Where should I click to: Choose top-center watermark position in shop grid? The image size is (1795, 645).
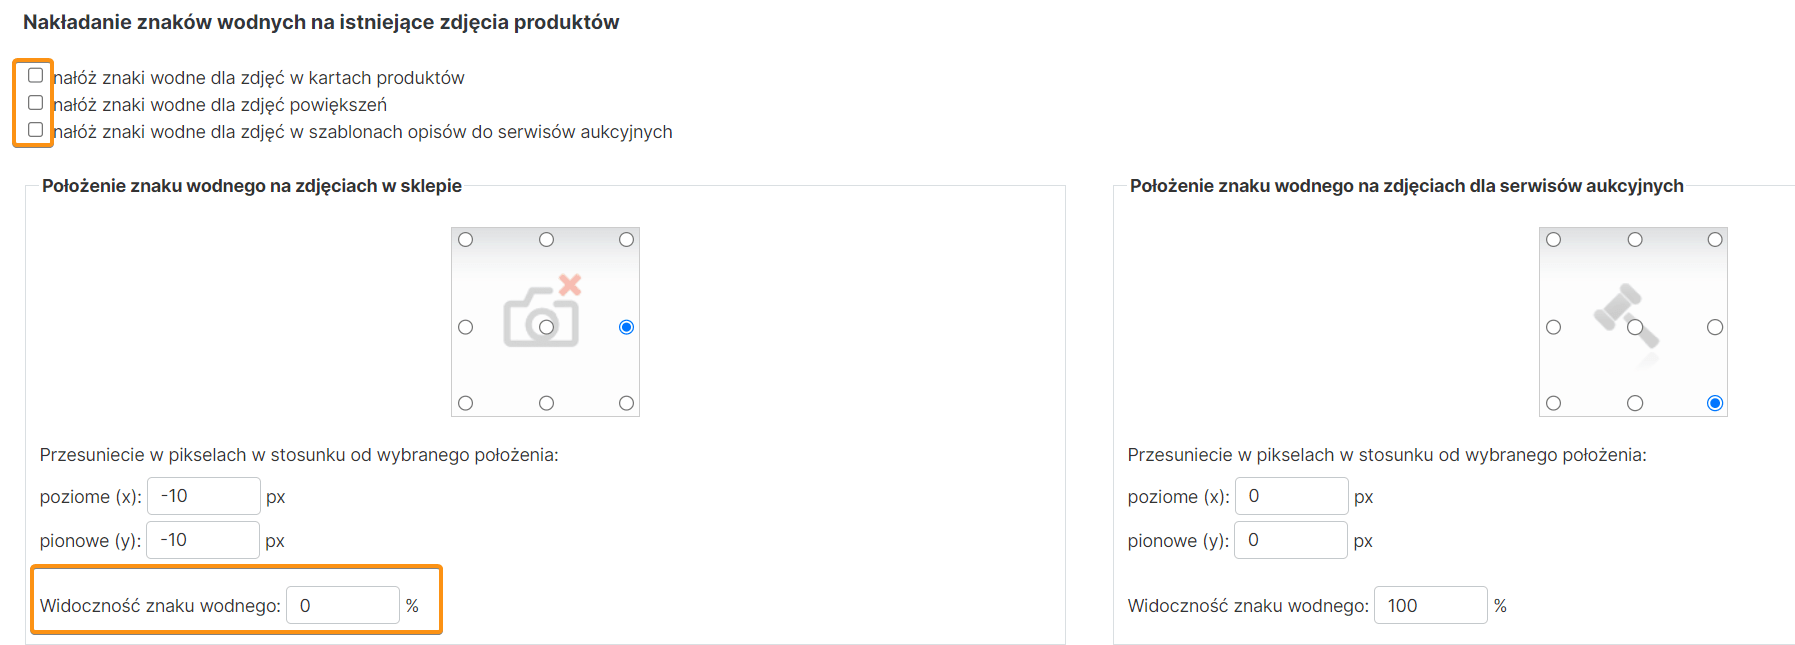[546, 240]
